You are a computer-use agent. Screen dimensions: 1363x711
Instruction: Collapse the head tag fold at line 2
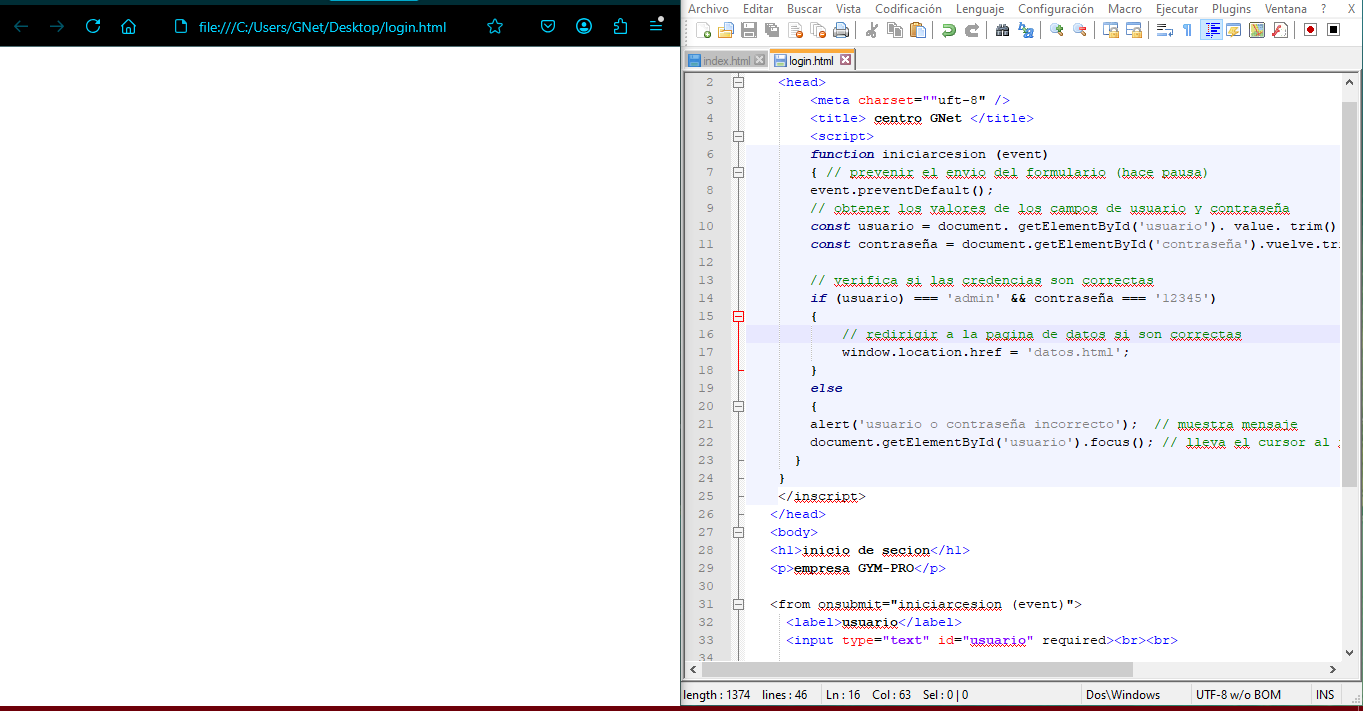pos(738,83)
